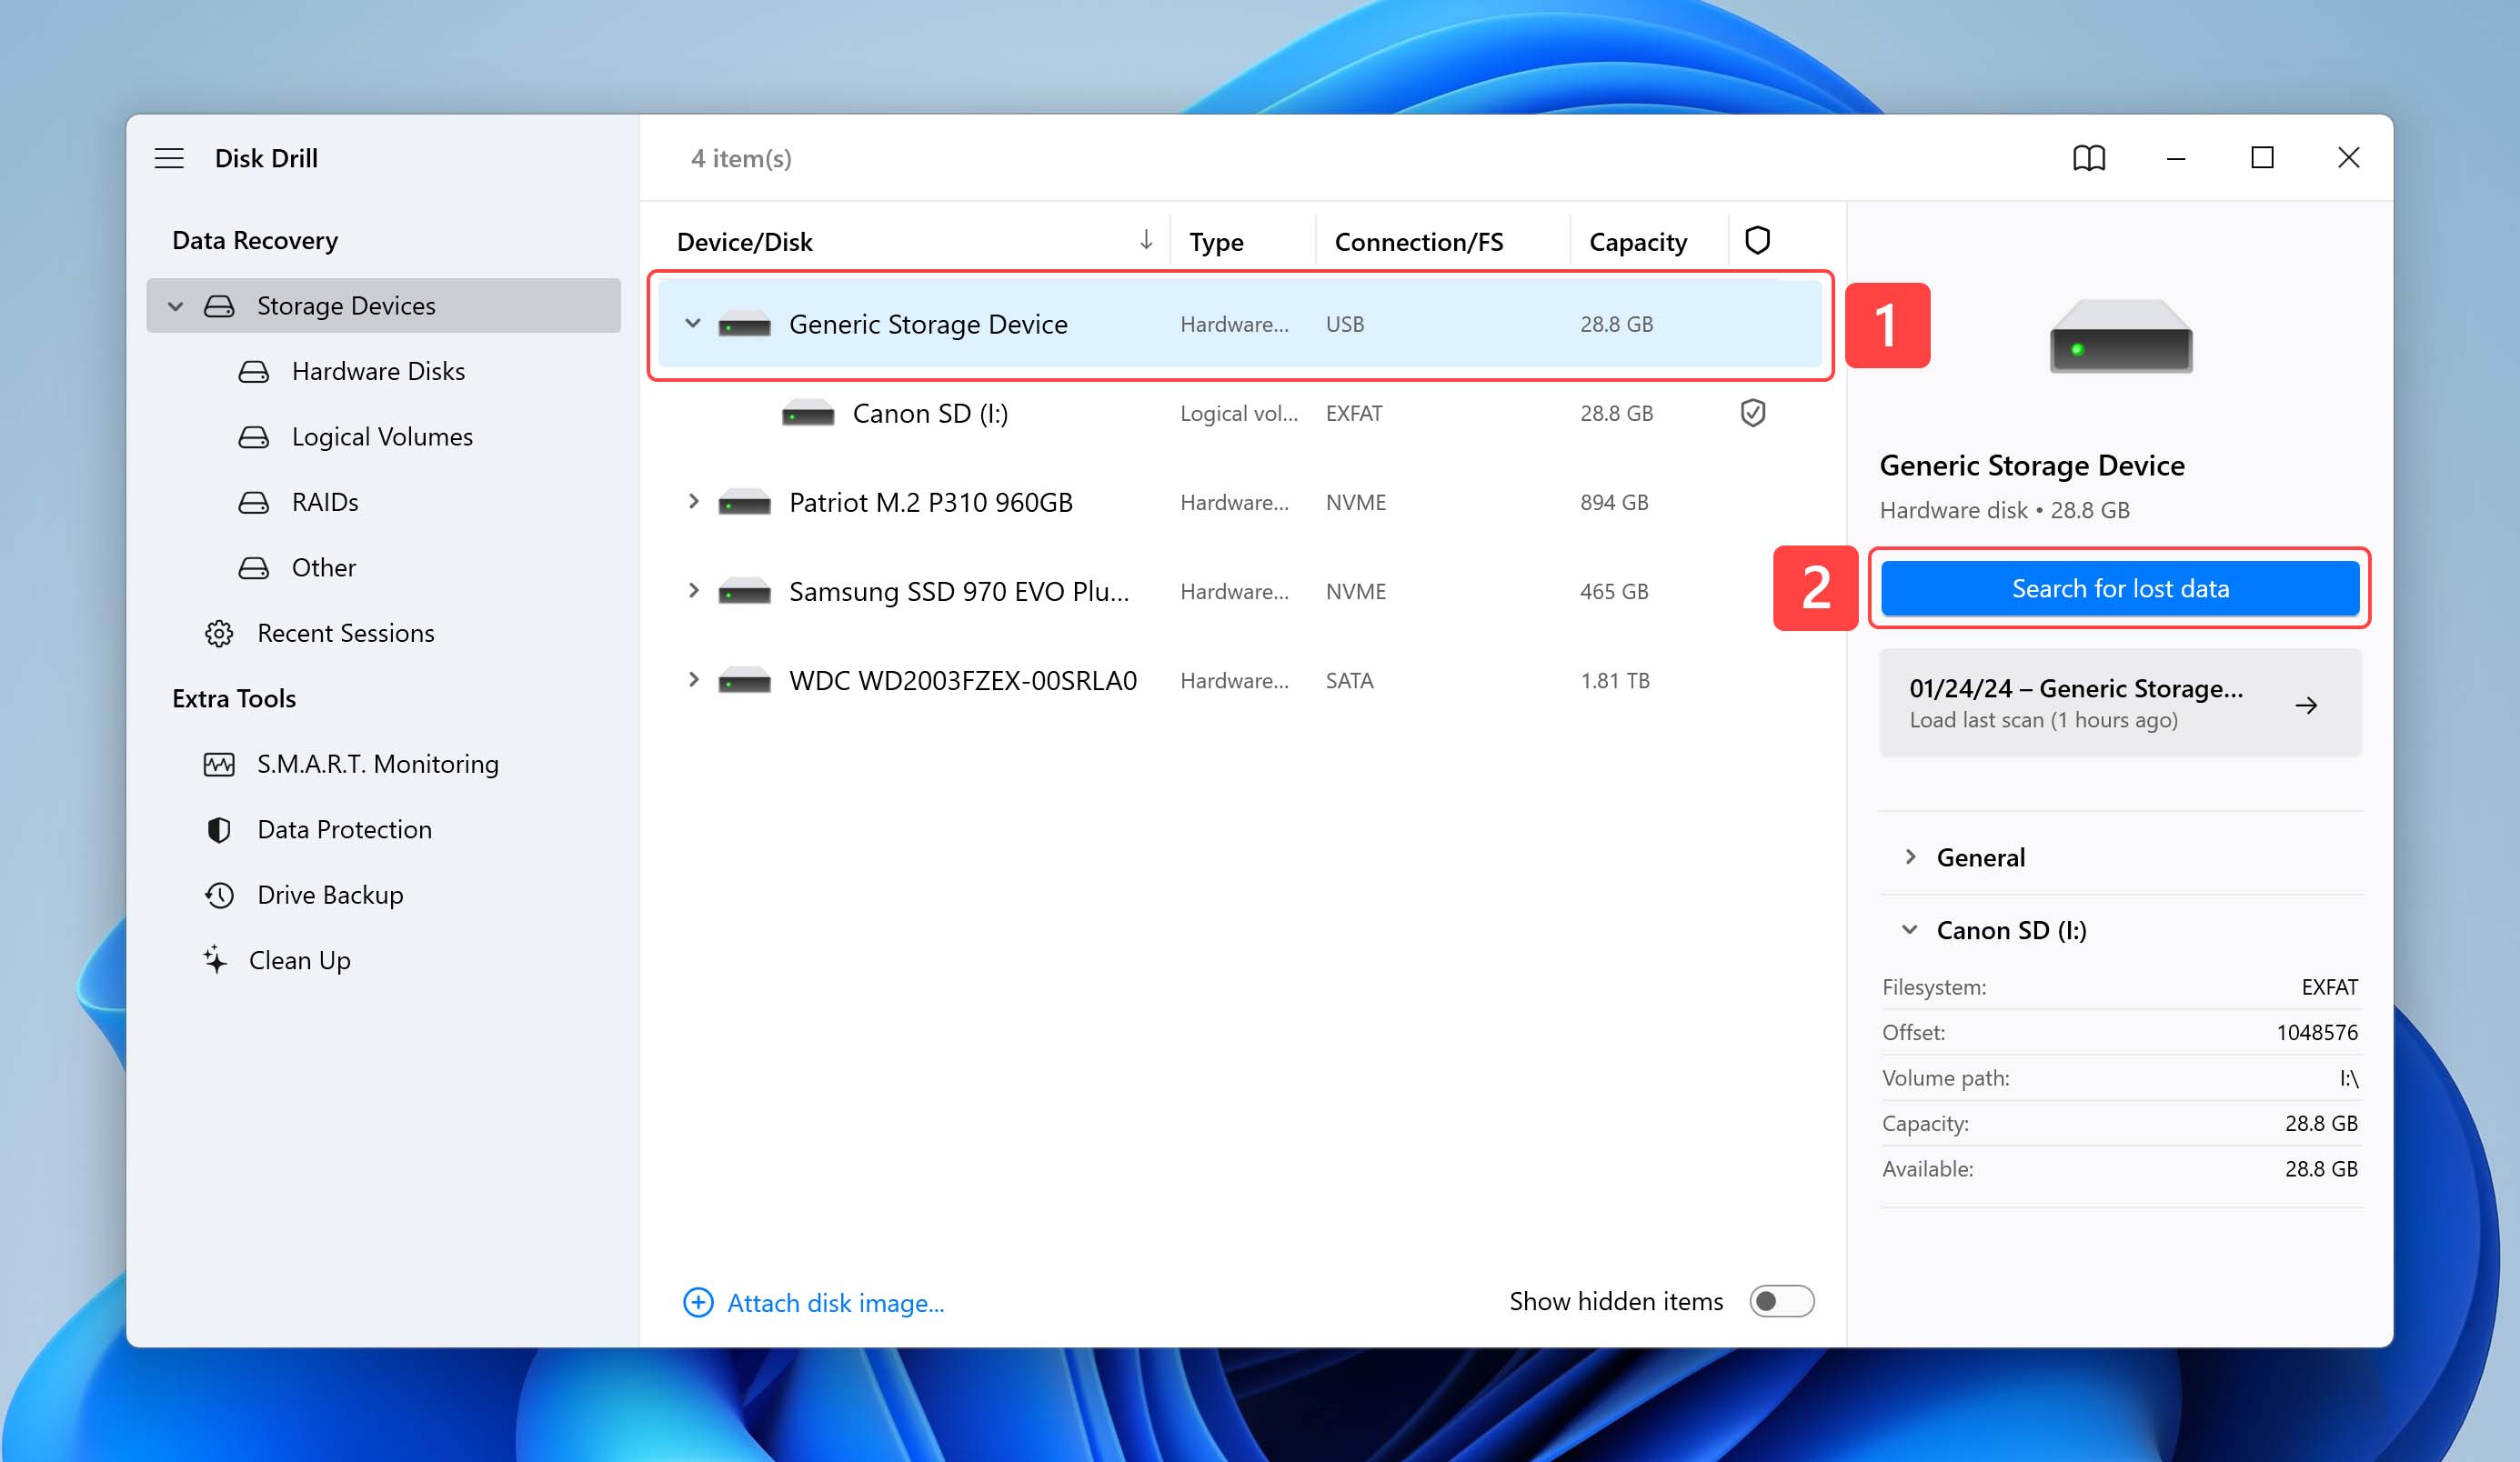This screenshot has width=2520, height=1462.
Task: Click Search for lost data button
Action: (x=2120, y=588)
